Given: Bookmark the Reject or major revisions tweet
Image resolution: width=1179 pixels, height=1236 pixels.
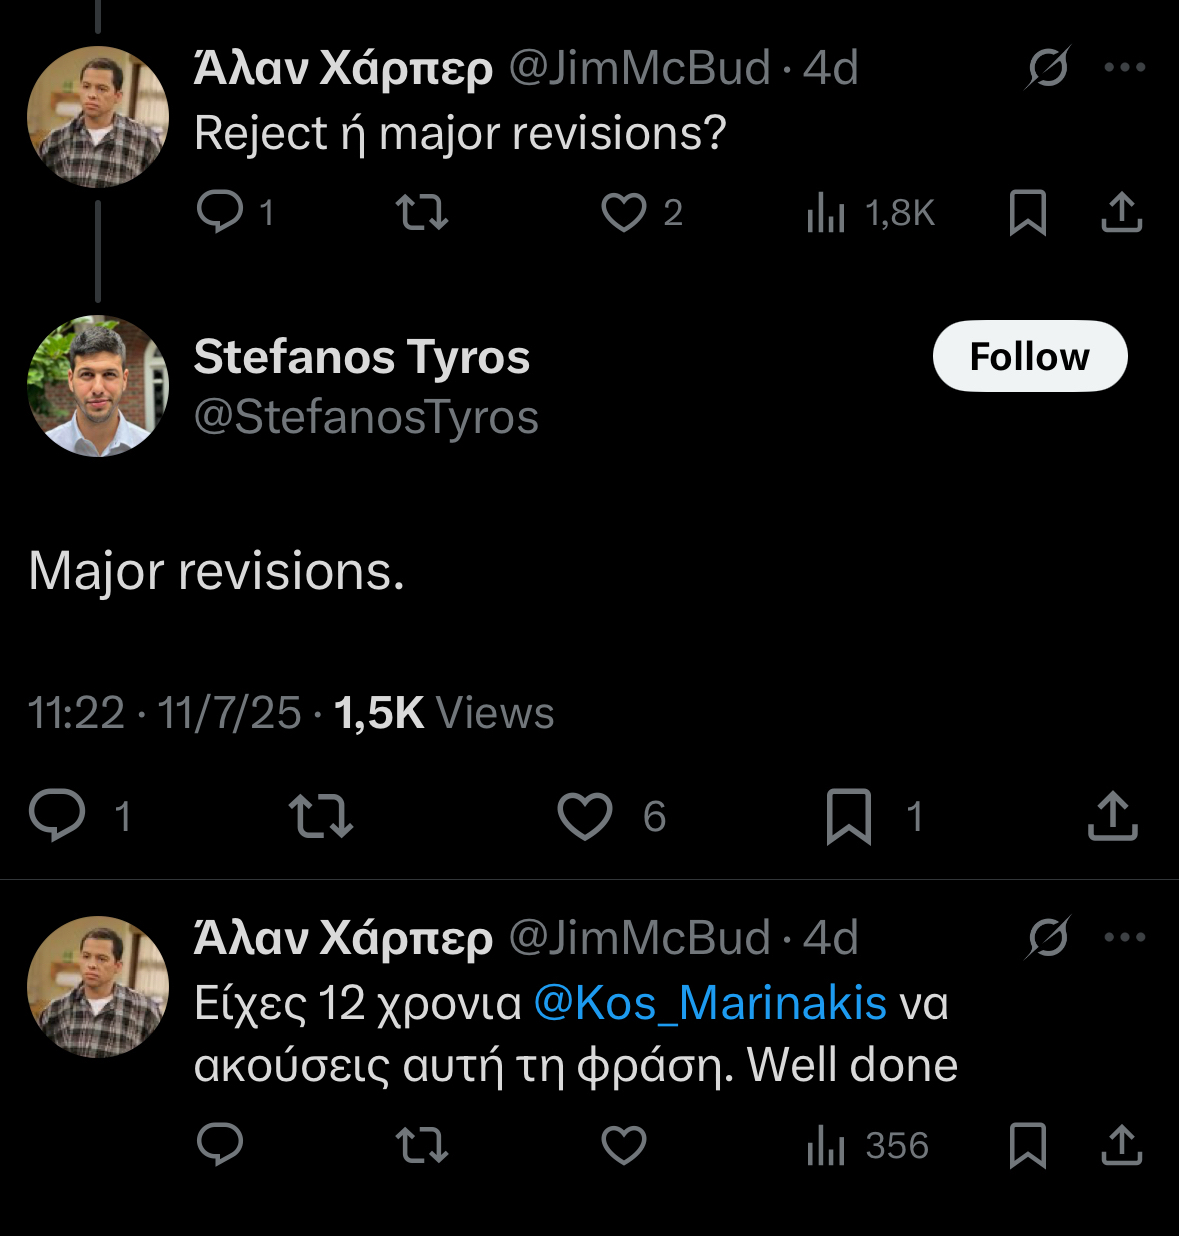Looking at the screenshot, I should 1027,212.
